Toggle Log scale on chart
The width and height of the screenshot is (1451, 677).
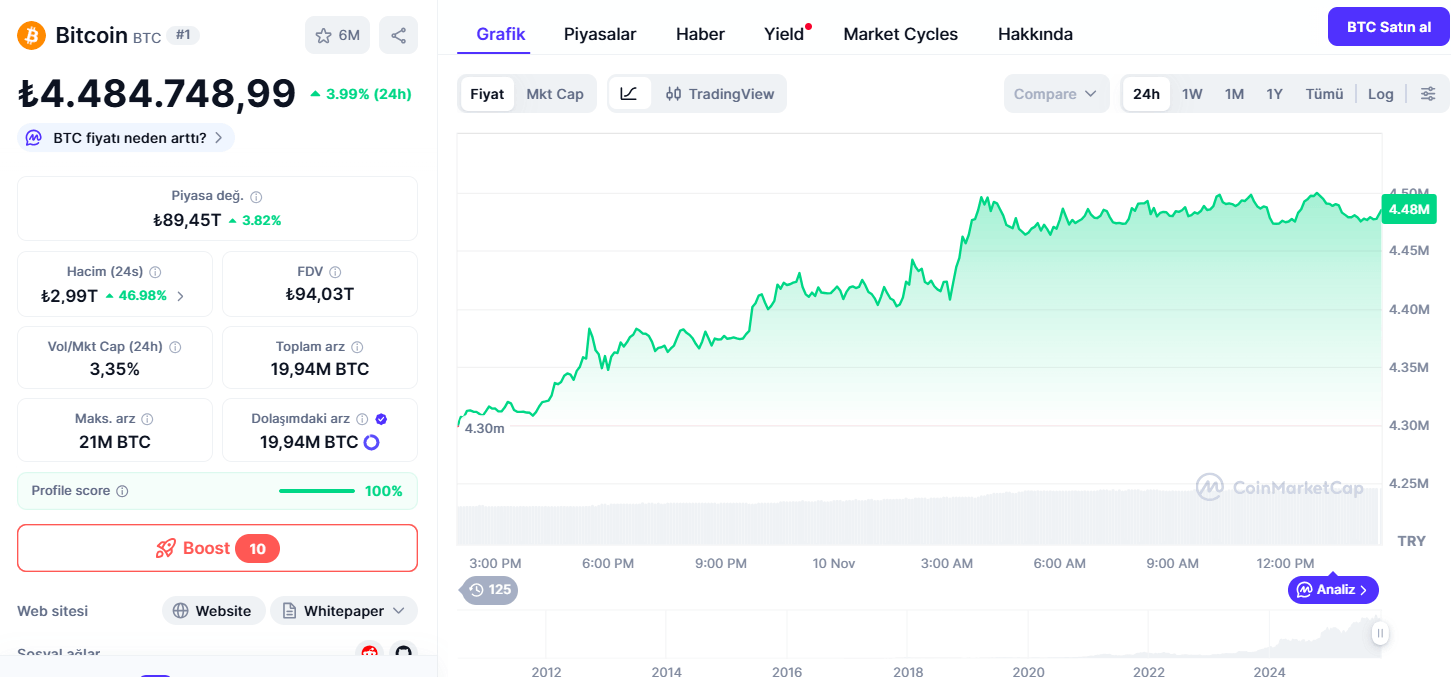click(x=1381, y=94)
